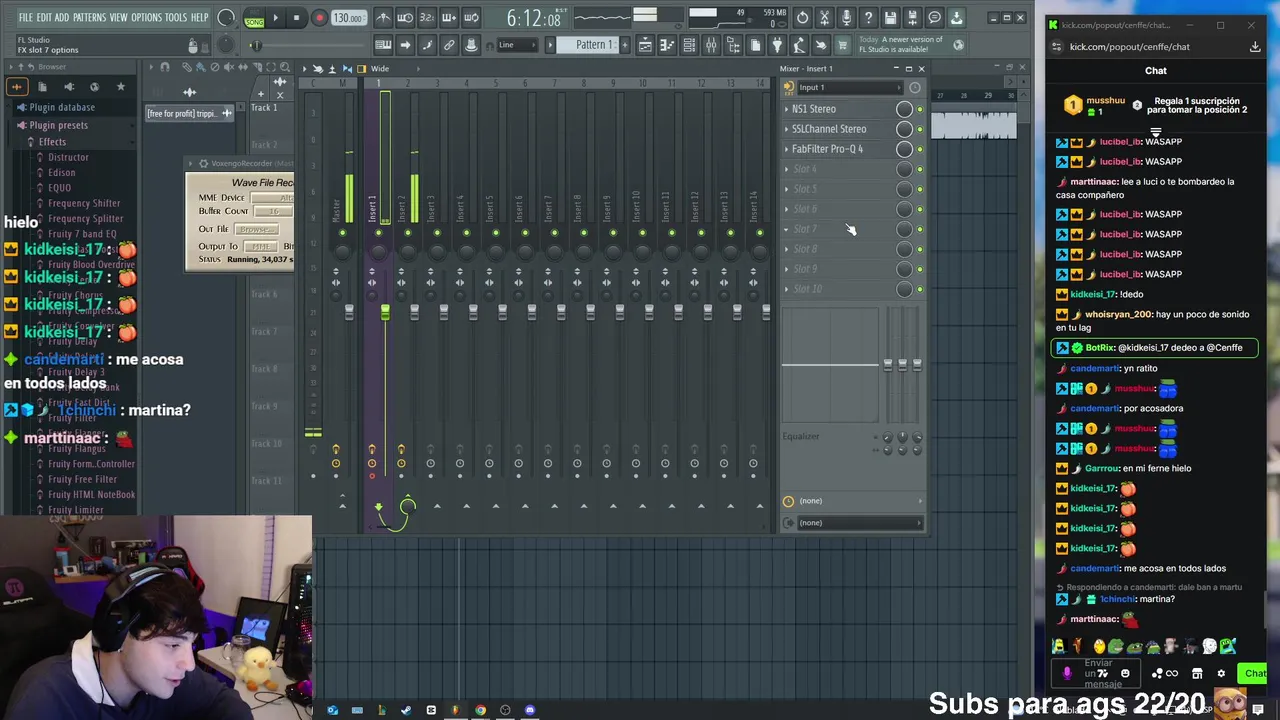Toggle the FabFilter Pro-Q 4 green enable light
This screenshot has height=720, width=1280.
coord(920,149)
